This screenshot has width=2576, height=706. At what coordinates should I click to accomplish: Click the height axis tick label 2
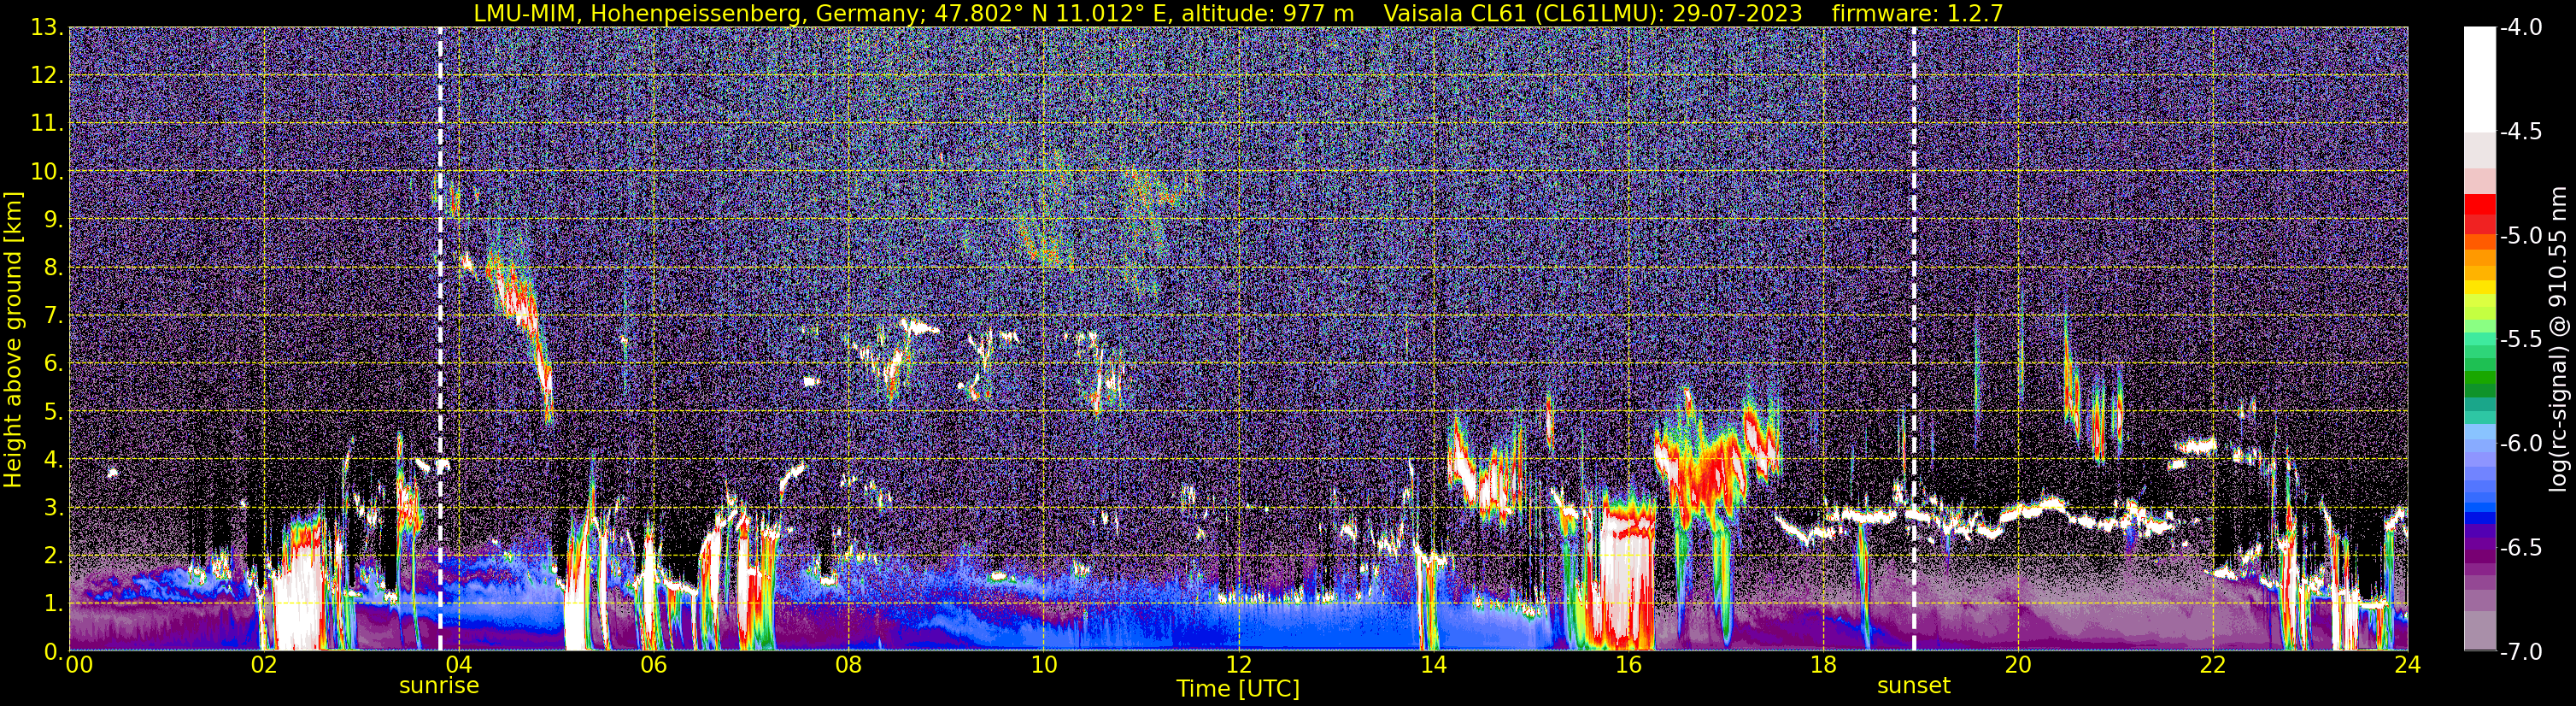coord(53,556)
